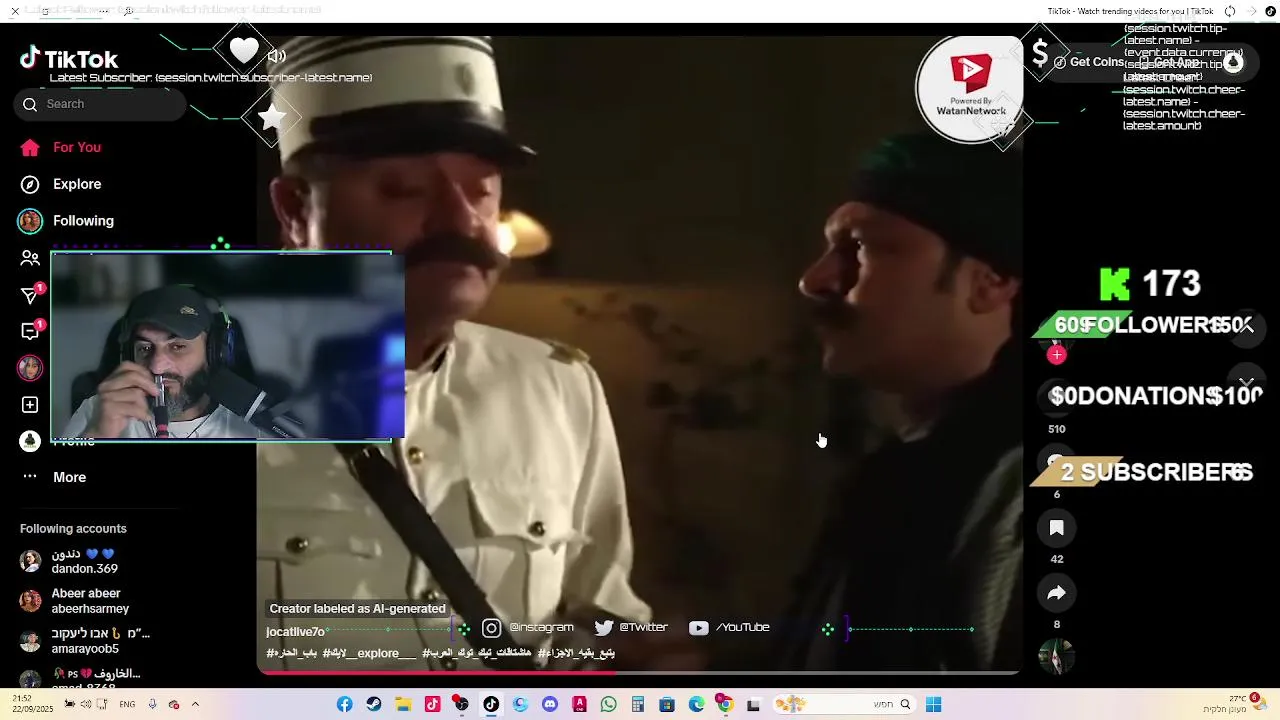The image size is (1280, 720).
Task: Click the Creator labeled as AI-generated label
Action: (357, 608)
